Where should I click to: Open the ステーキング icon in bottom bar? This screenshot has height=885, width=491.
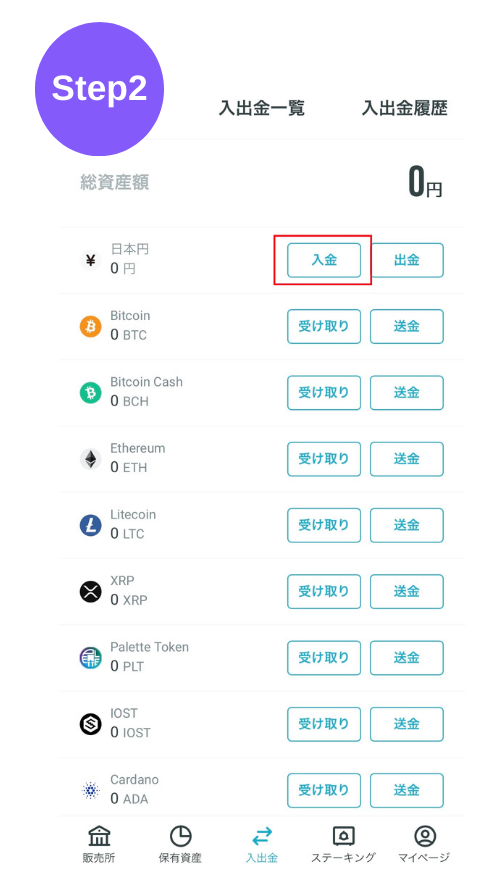[343, 836]
